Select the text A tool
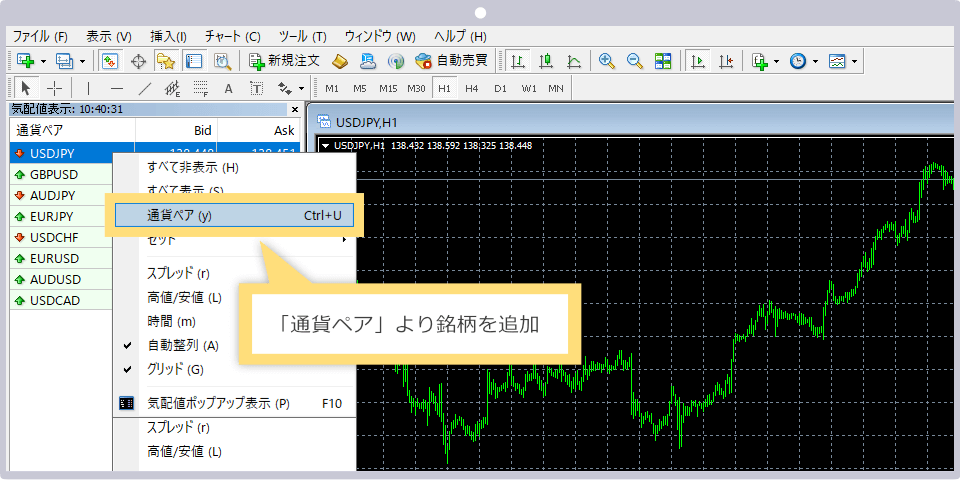 point(228,88)
